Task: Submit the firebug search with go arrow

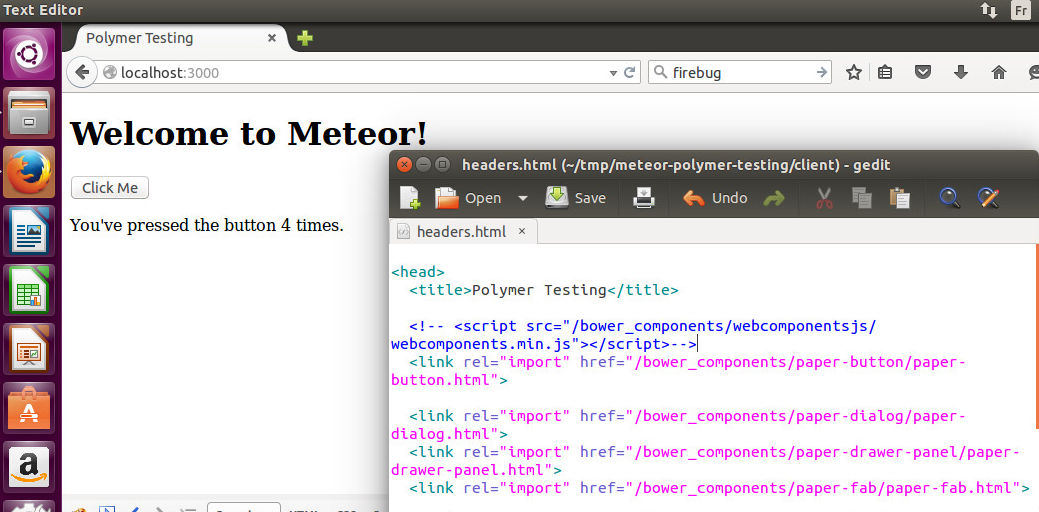Action: point(822,72)
